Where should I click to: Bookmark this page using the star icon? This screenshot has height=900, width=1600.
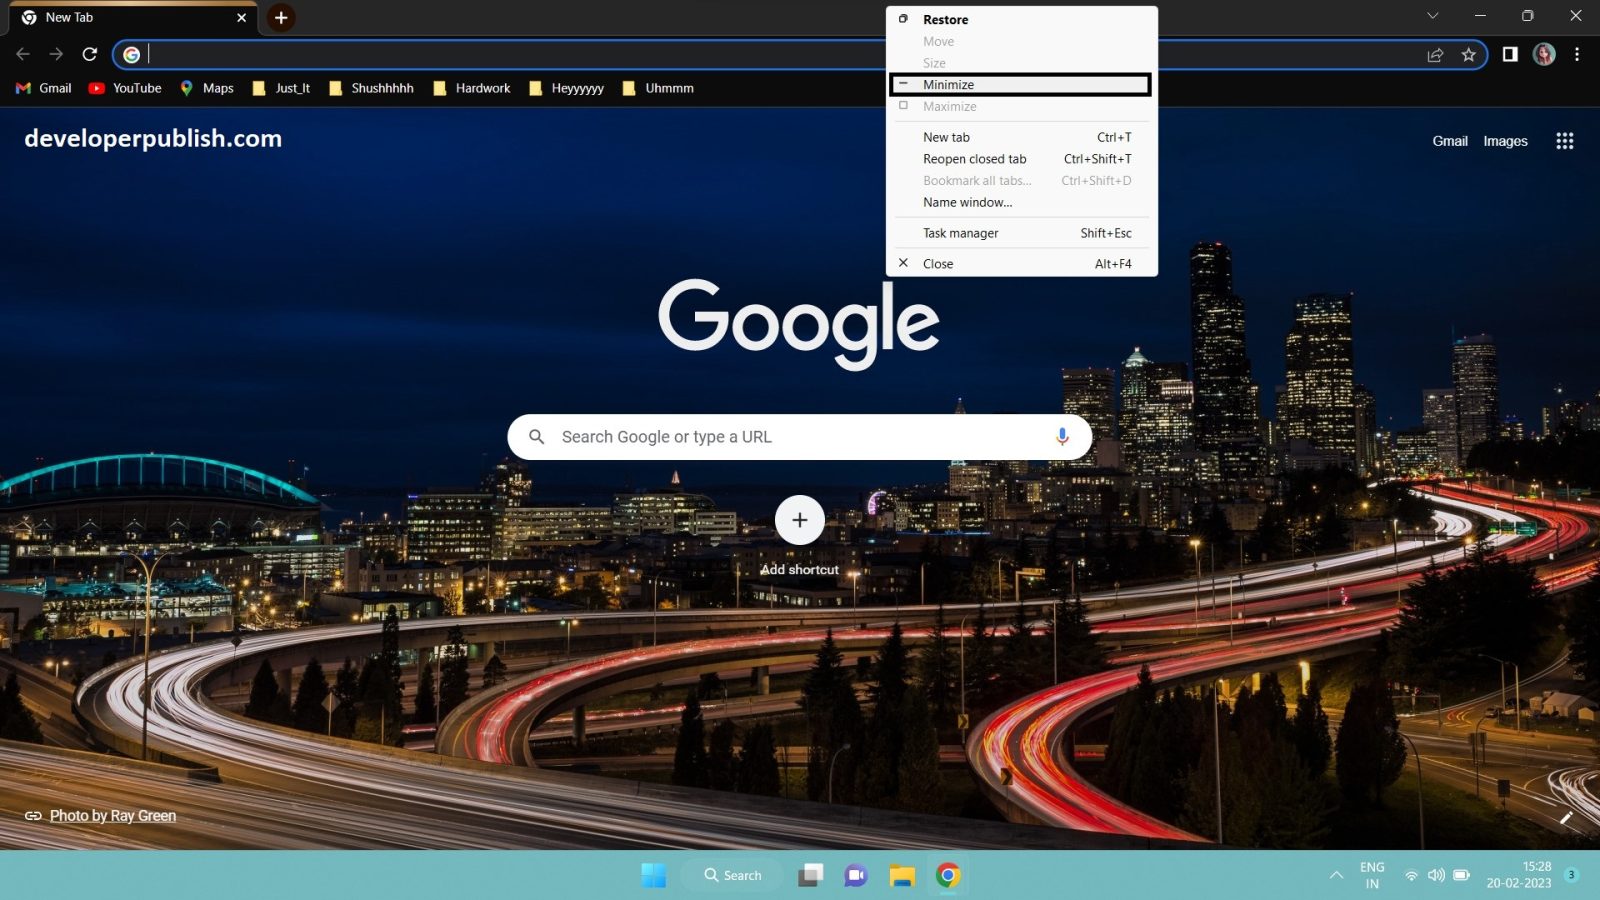(x=1470, y=55)
